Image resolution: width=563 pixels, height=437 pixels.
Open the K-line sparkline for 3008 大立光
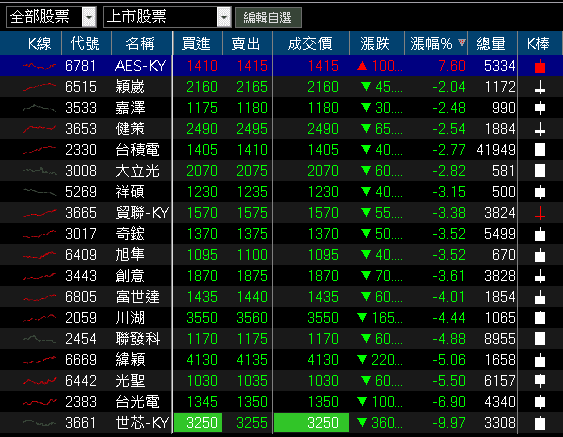tap(39, 171)
